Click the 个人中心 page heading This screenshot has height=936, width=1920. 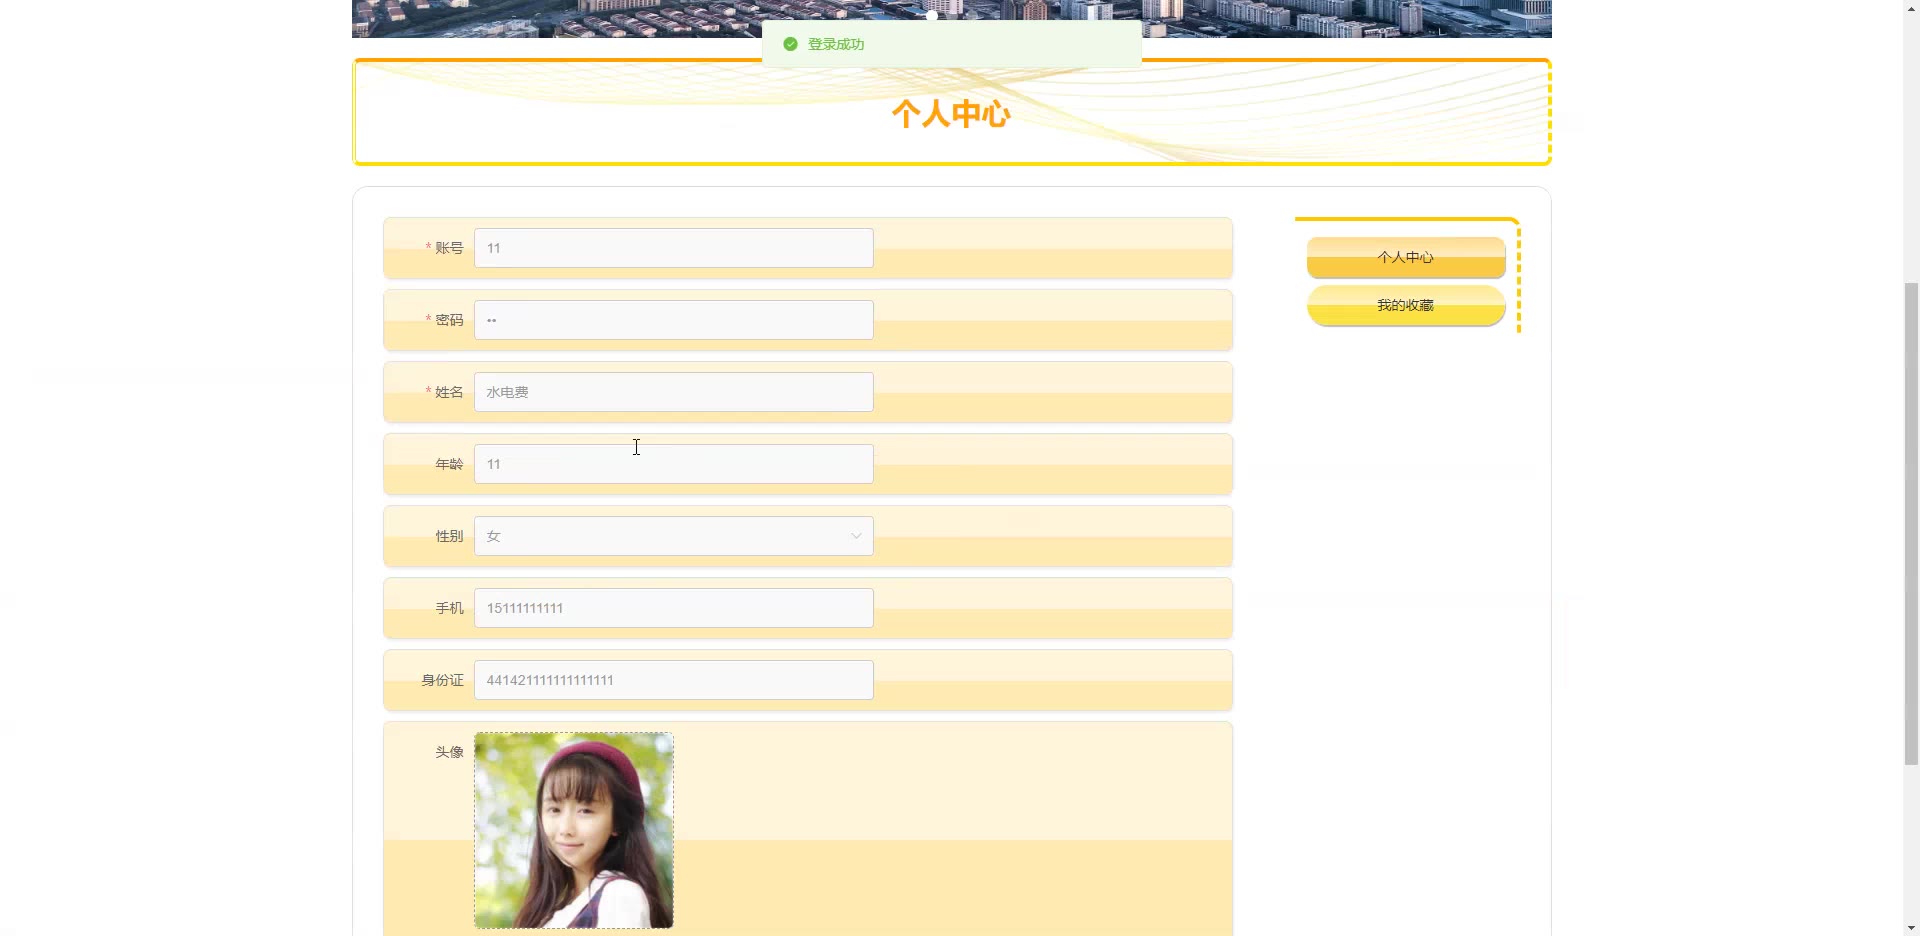click(951, 114)
